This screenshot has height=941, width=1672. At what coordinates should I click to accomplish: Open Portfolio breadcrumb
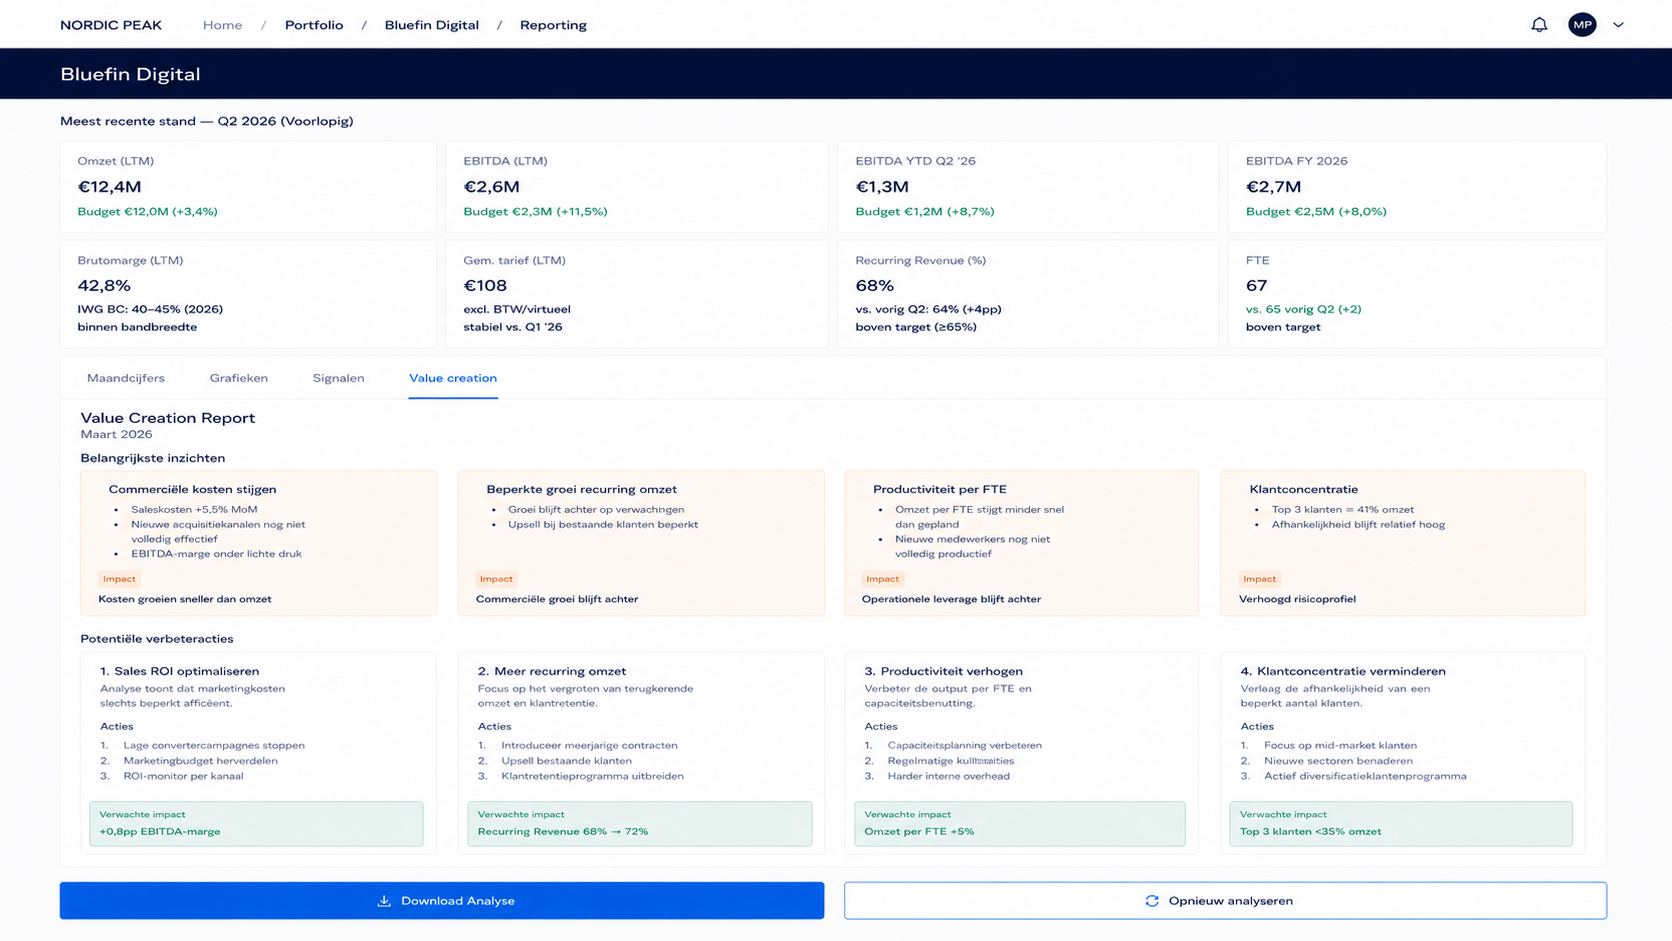pos(314,25)
